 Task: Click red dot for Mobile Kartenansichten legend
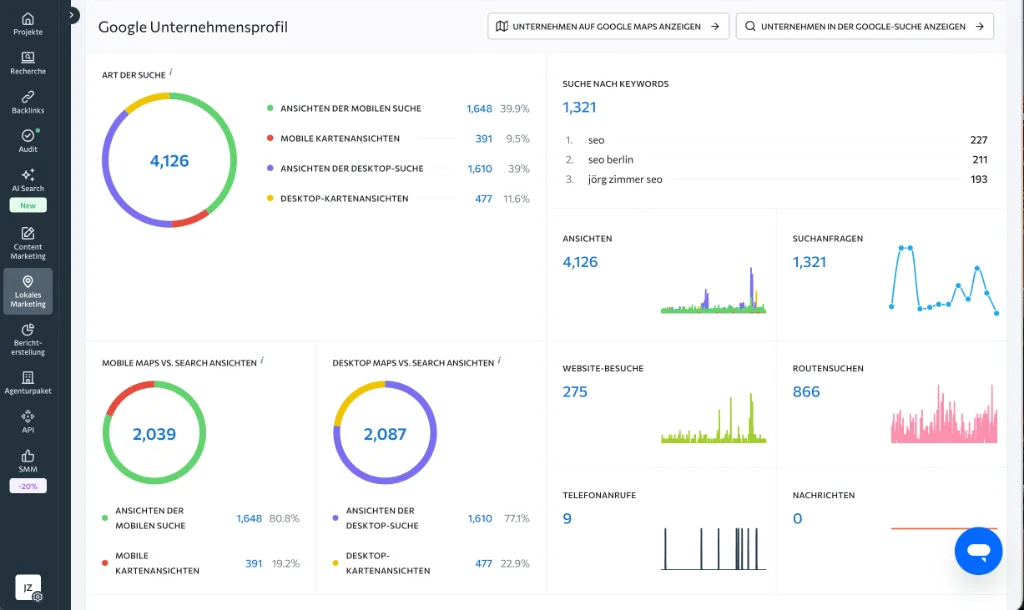(270, 138)
